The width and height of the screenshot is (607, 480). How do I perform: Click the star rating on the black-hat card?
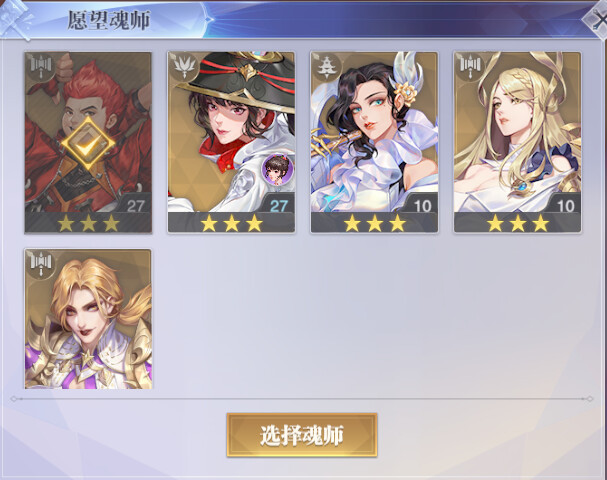click(231, 223)
